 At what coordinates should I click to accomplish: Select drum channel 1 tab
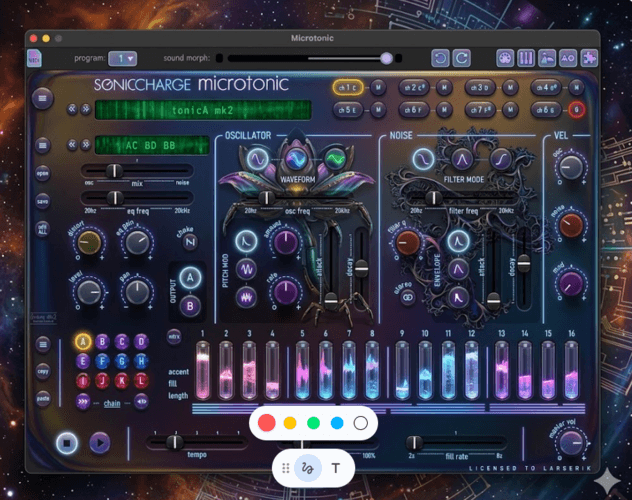click(x=348, y=87)
